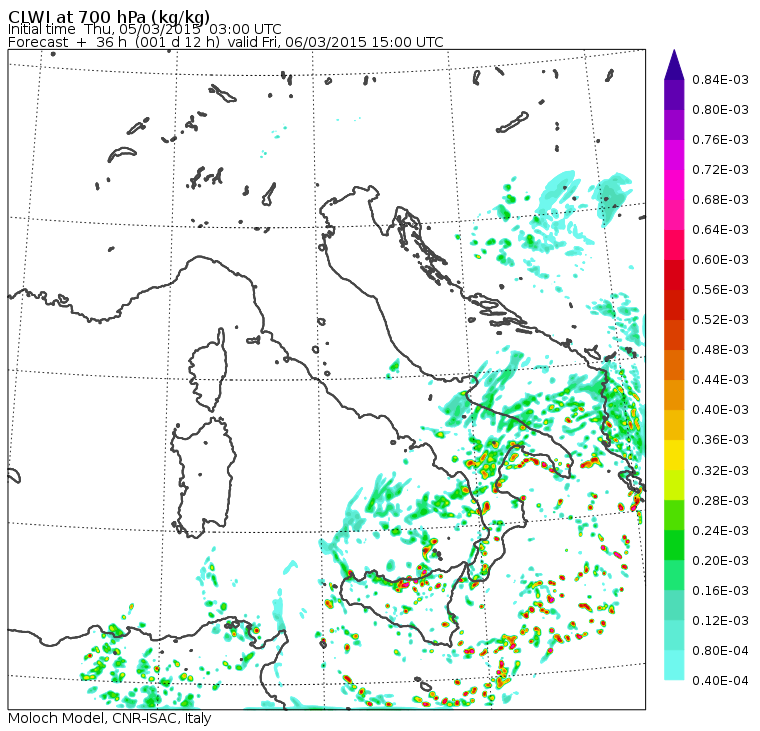
Task: Click legend band between 0.76E-03 and 0.72E-03
Action: point(674,155)
